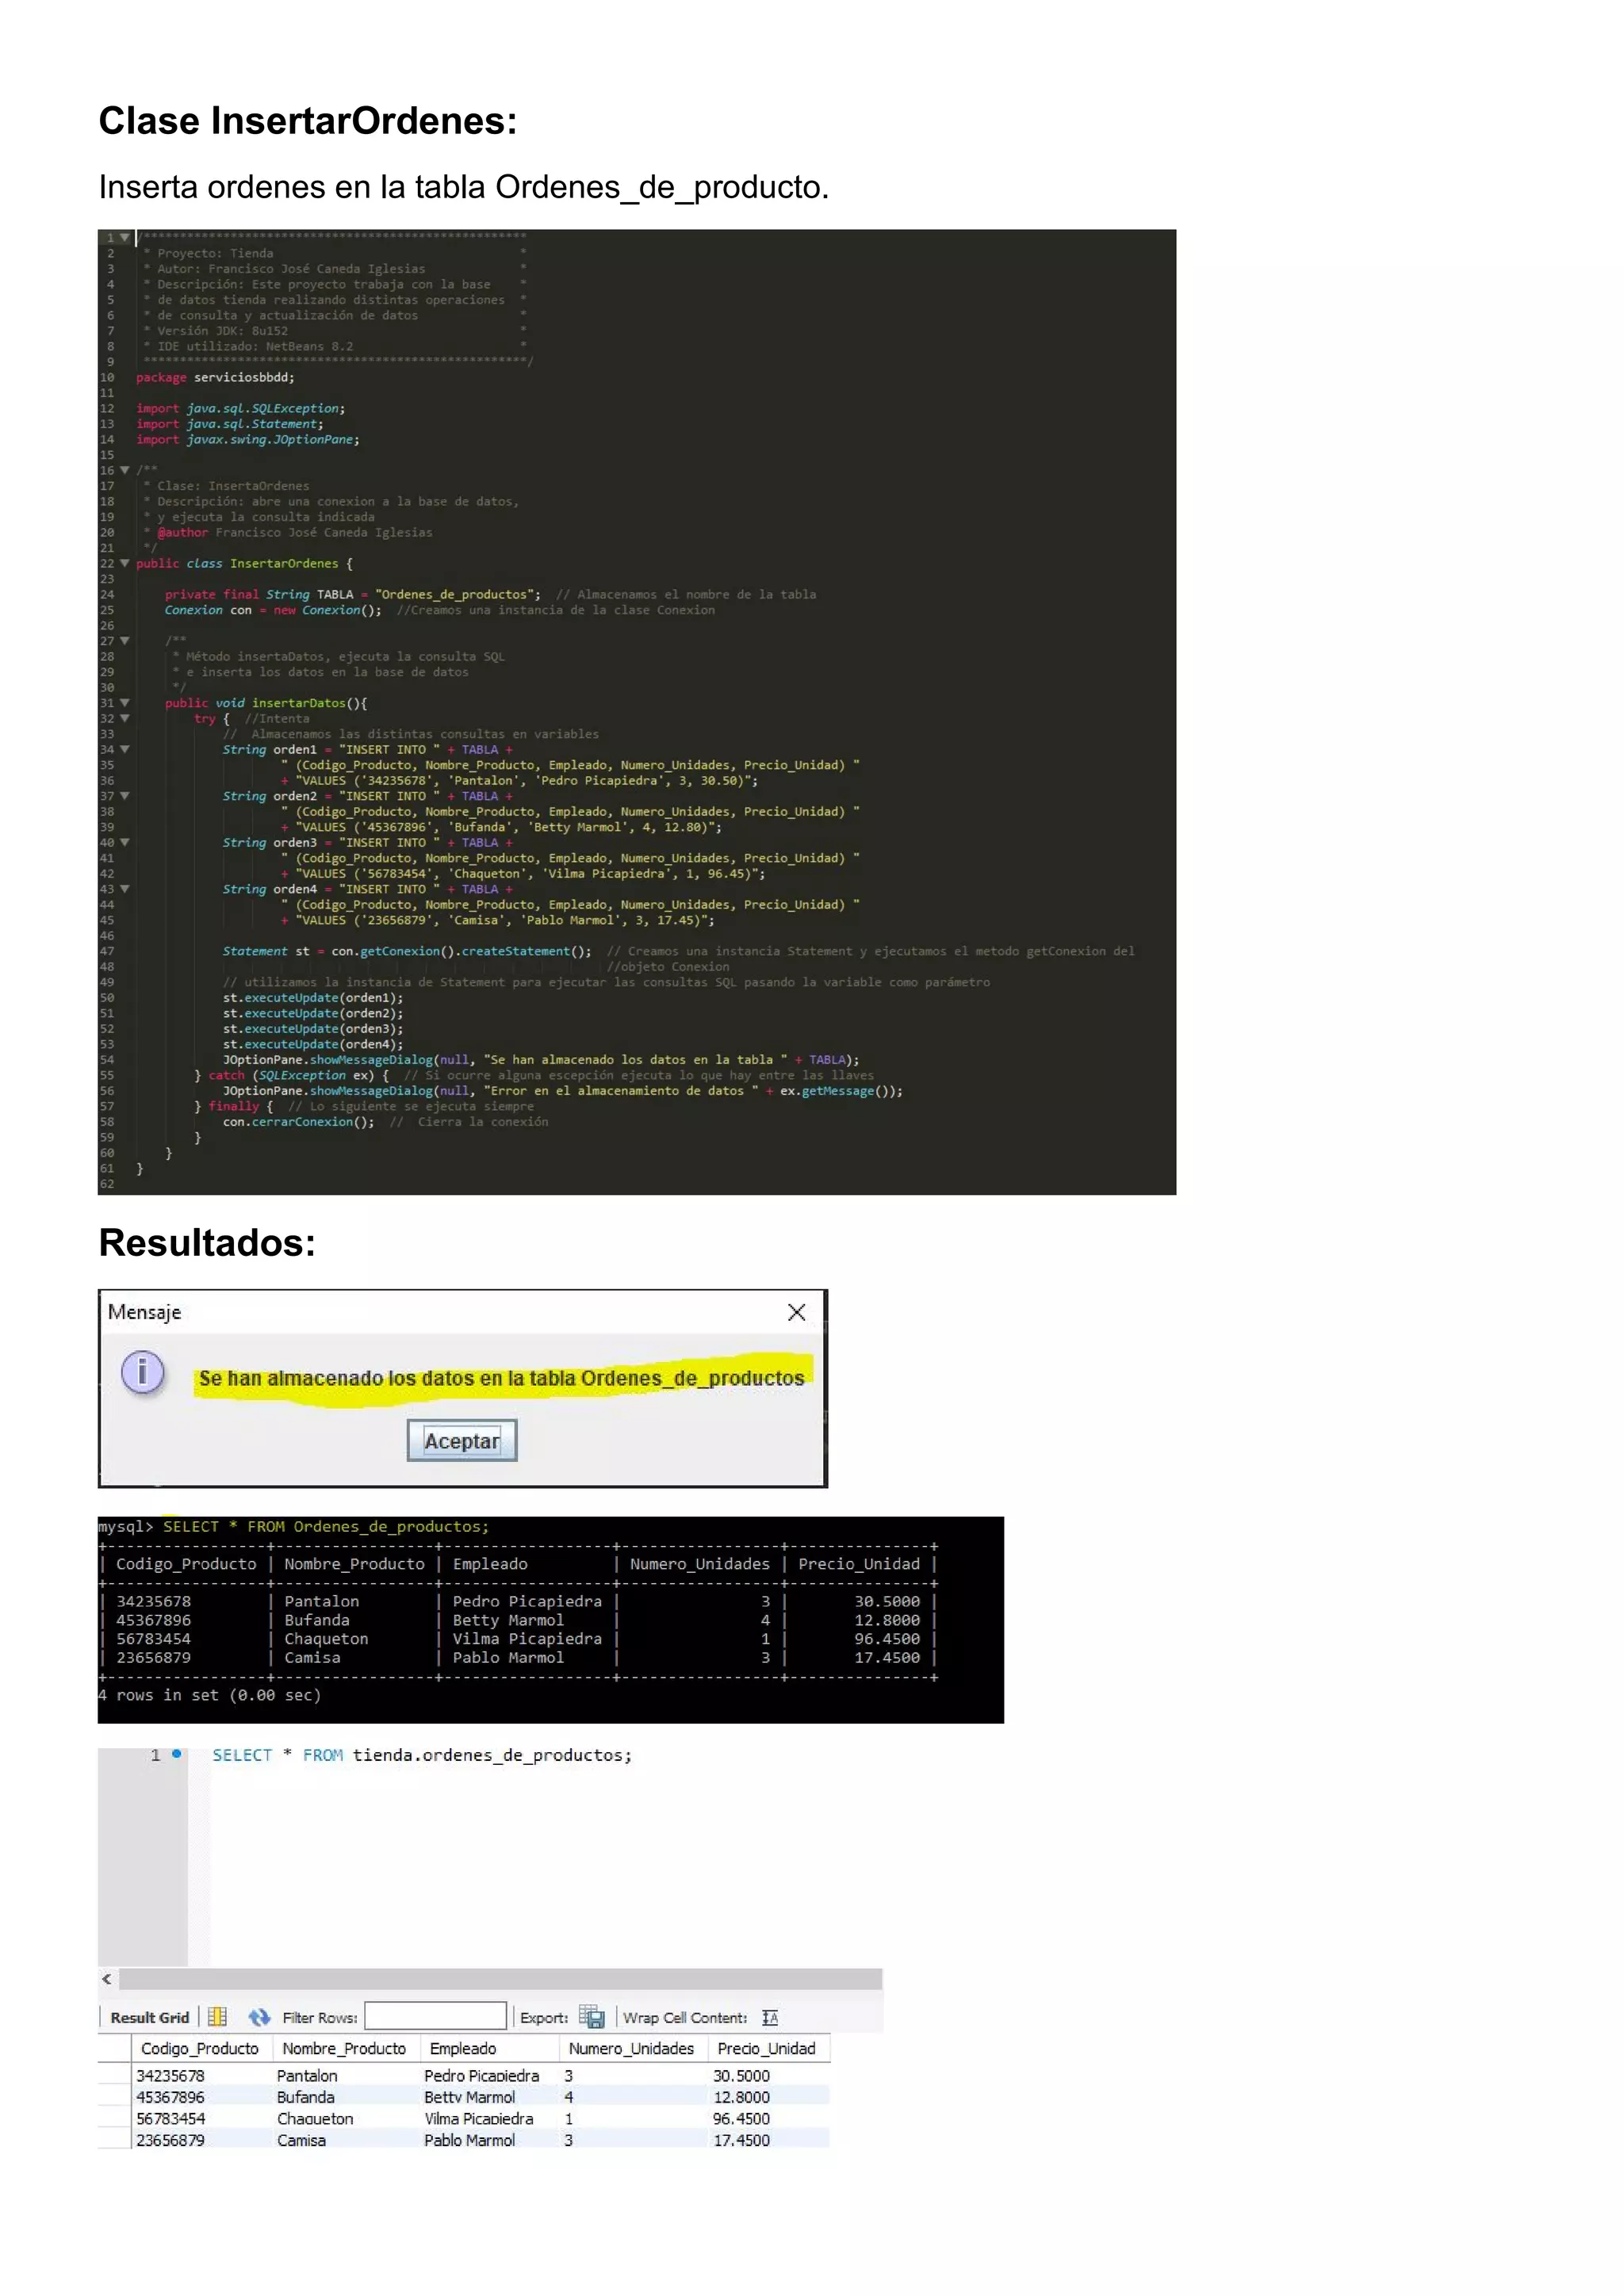Select the Camisa cell in the result grid

coord(344,2140)
